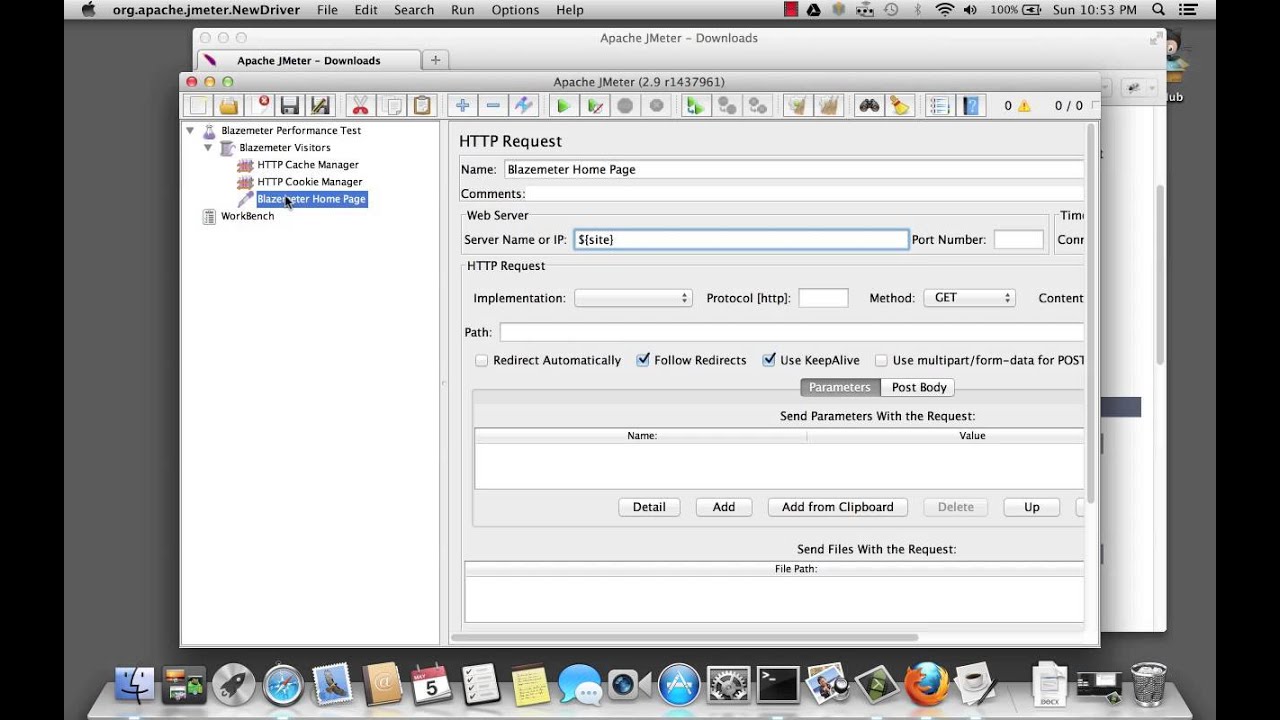Collapse the Blazemeter Performance Test node

click(x=190, y=130)
